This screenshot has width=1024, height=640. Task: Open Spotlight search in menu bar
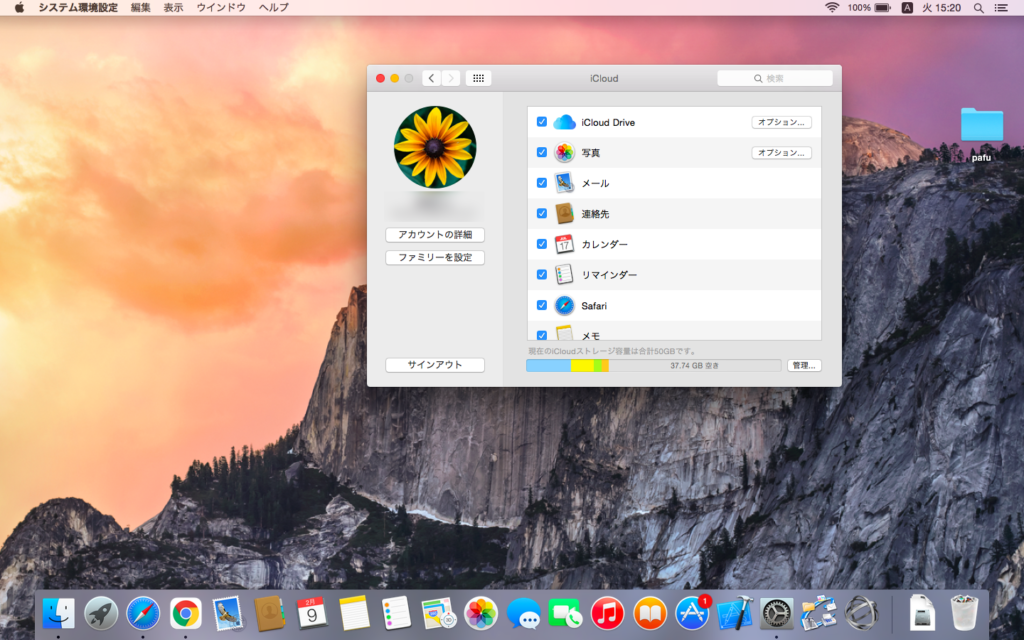(x=978, y=8)
